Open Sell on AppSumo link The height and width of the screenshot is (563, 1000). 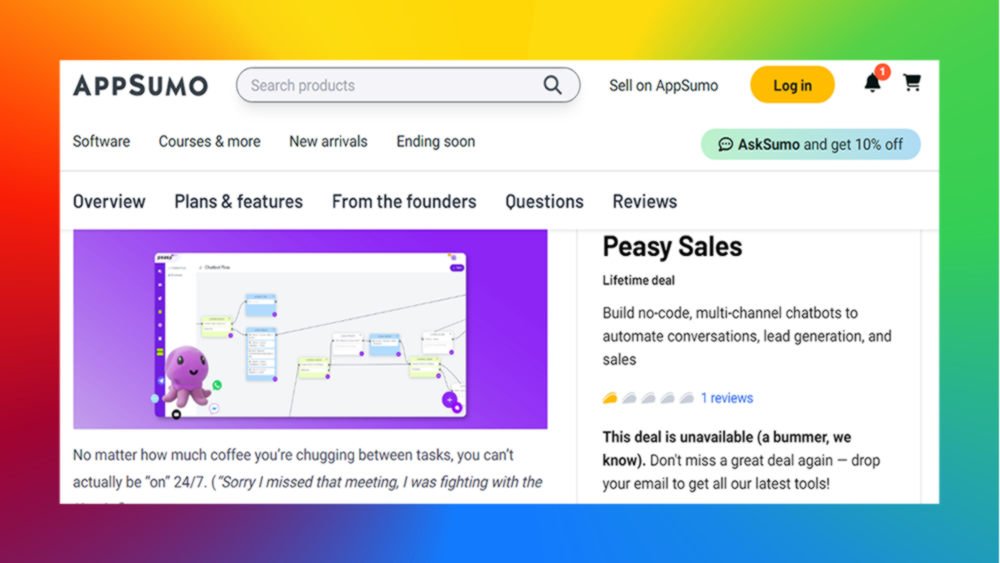(663, 85)
